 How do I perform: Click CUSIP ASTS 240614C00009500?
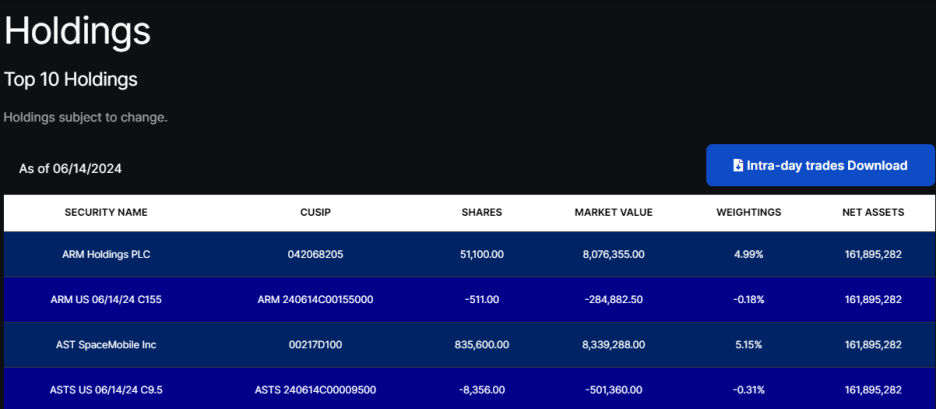pos(315,390)
